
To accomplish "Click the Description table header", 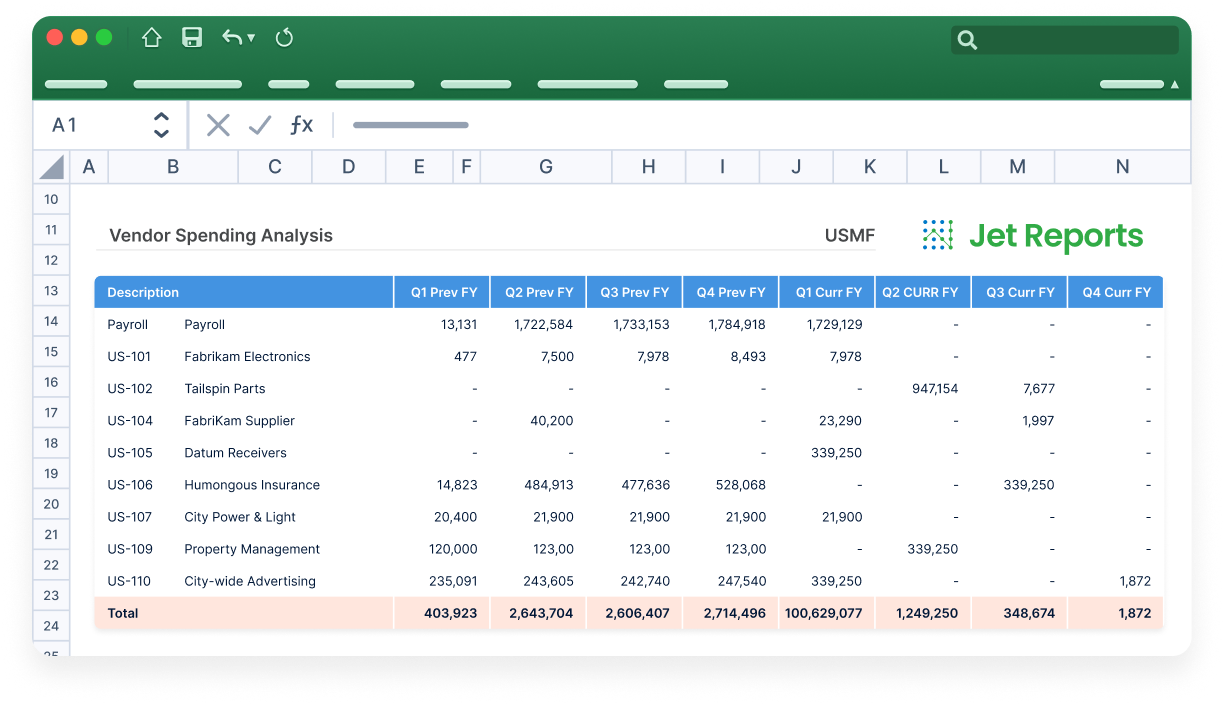I will coord(143,293).
